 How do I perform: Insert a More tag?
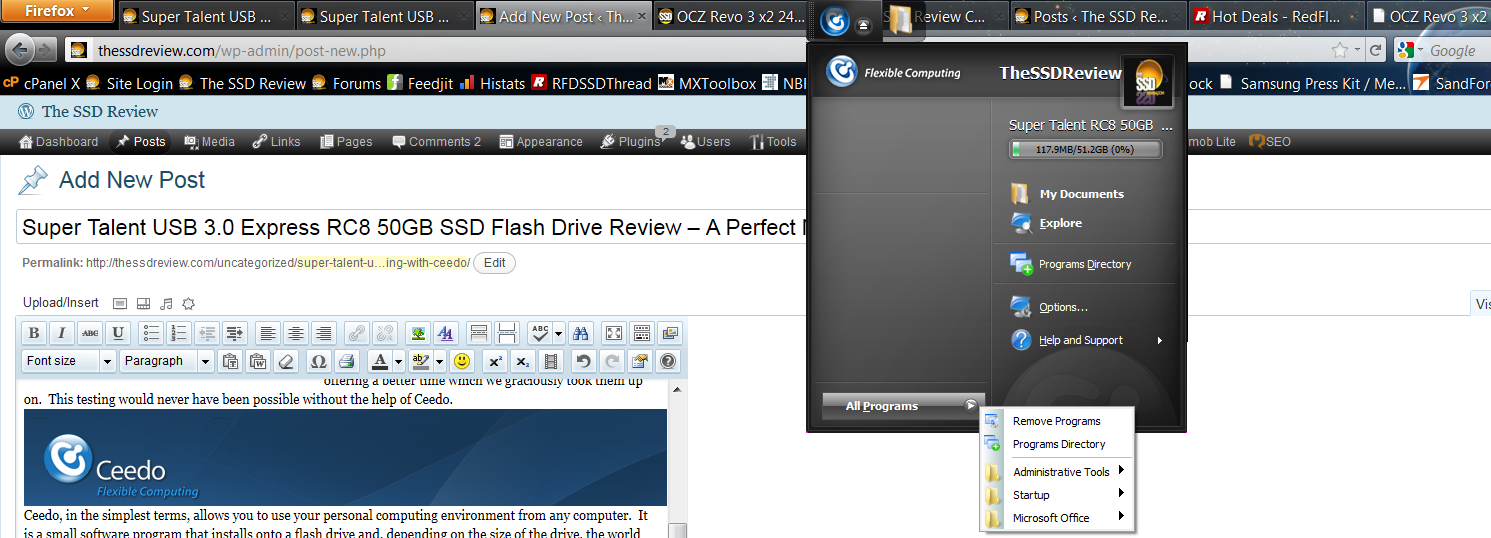tap(478, 333)
